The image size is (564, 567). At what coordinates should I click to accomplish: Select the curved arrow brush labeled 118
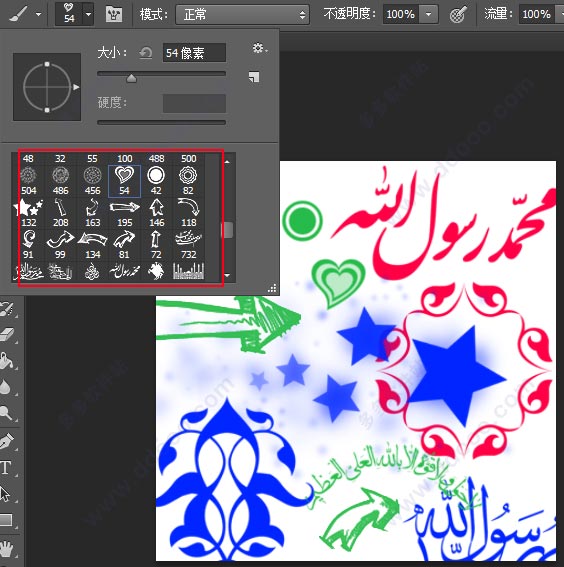[188, 213]
